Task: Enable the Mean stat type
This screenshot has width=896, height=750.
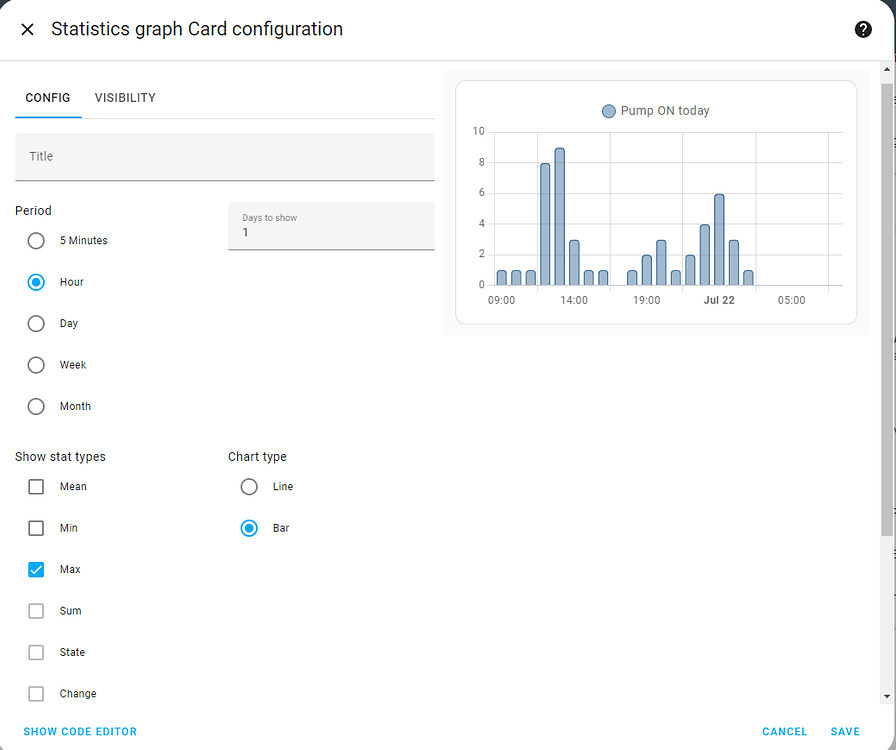Action: 36,486
